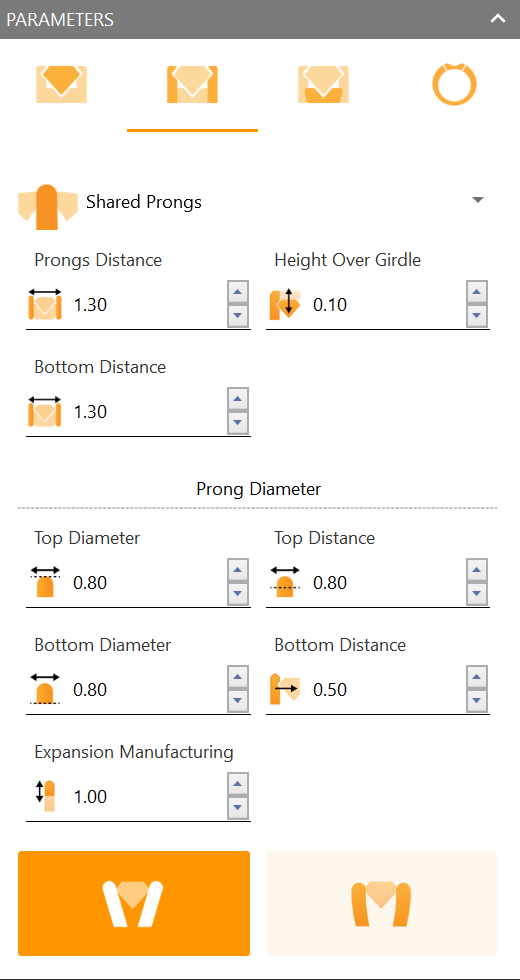The width and height of the screenshot is (520, 980).
Task: Collapse the PARAMETERS panel header chevron
Action: pyautogui.click(x=498, y=19)
